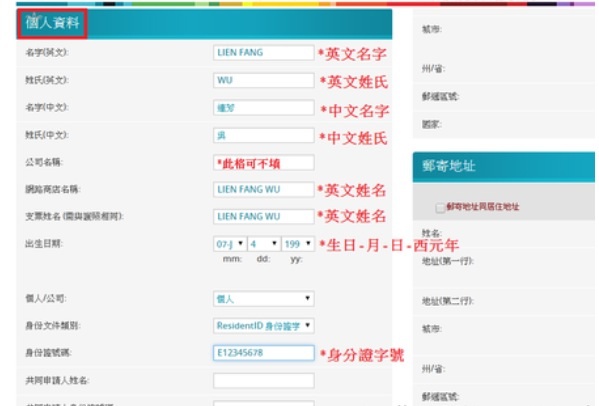The image size is (599, 406).
Task: Open the birth day dropdown showing 4
Action: (x=264, y=244)
